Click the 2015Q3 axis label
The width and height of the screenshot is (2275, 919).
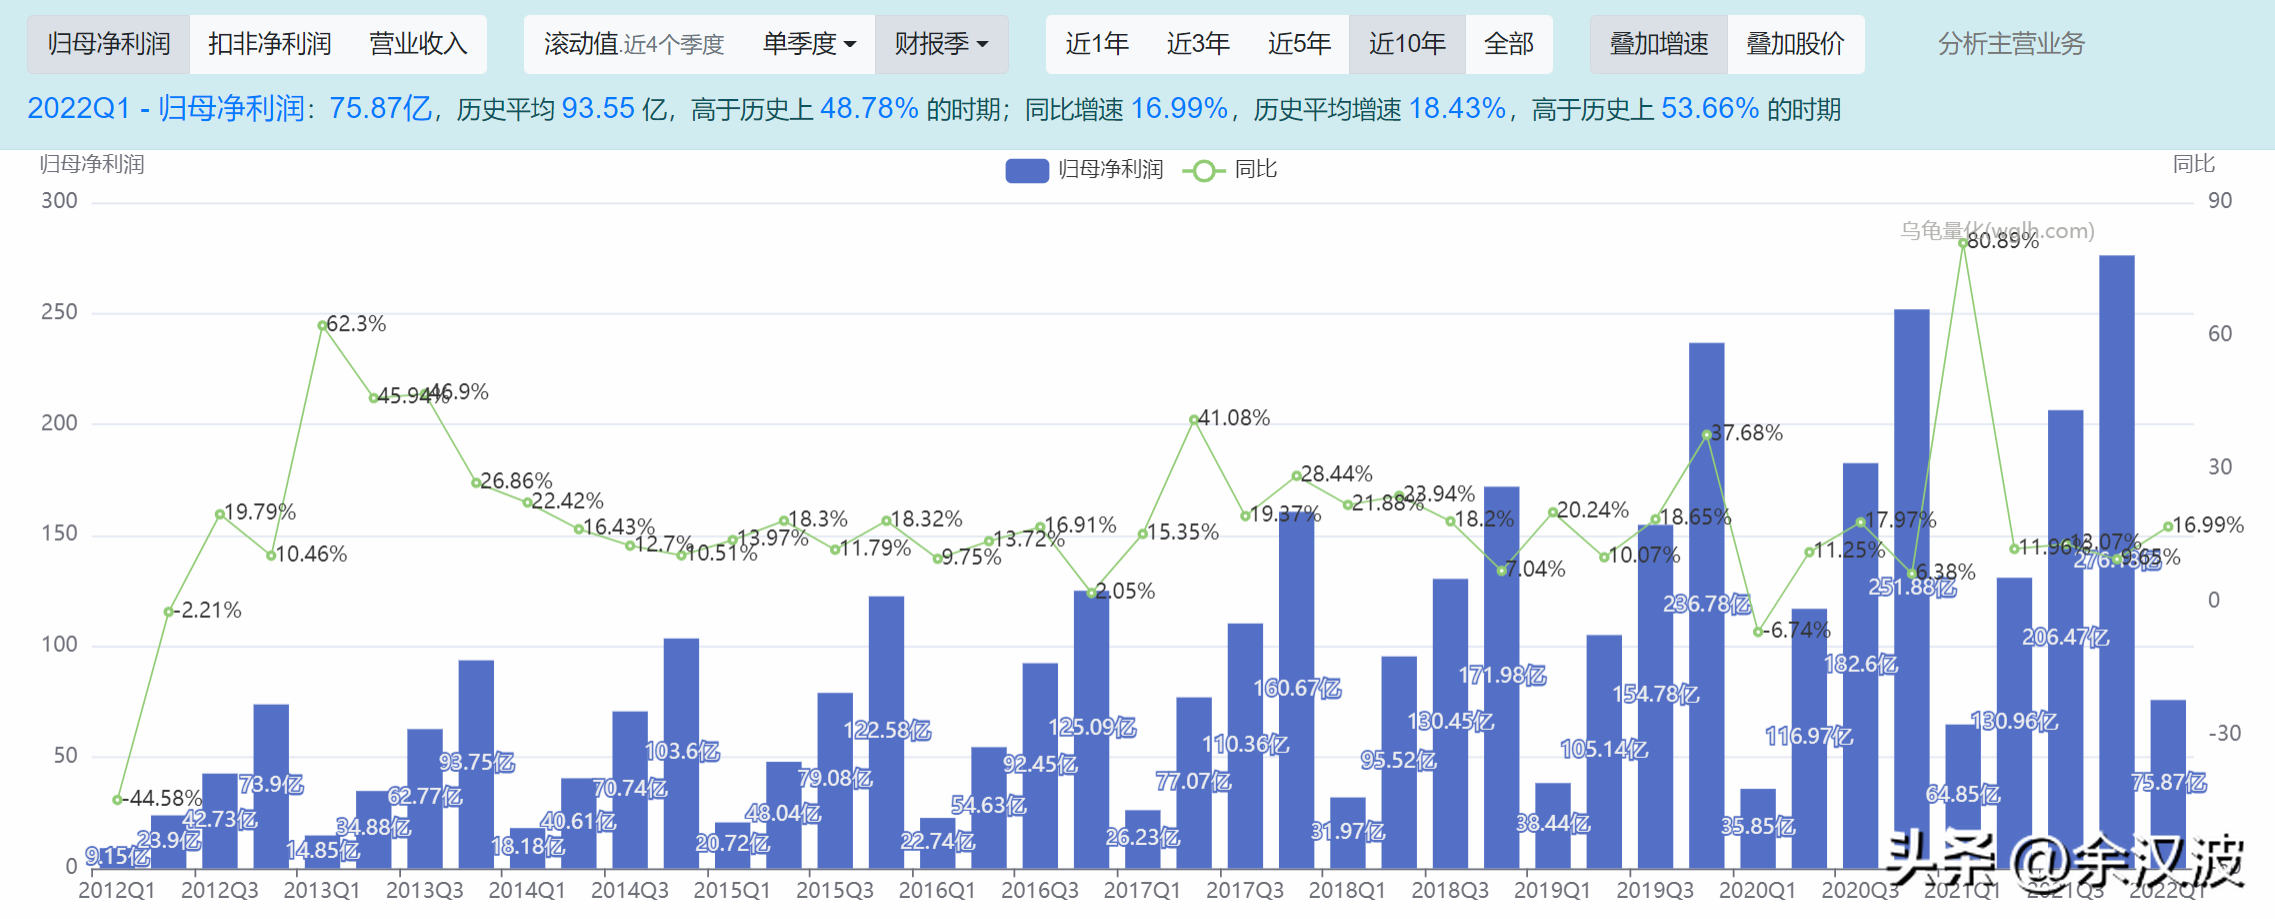[x=834, y=890]
